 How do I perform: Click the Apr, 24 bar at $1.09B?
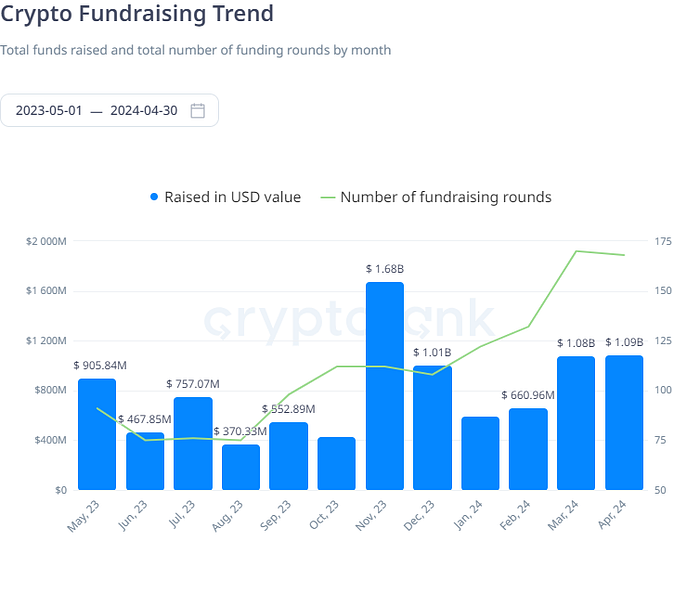point(624,423)
